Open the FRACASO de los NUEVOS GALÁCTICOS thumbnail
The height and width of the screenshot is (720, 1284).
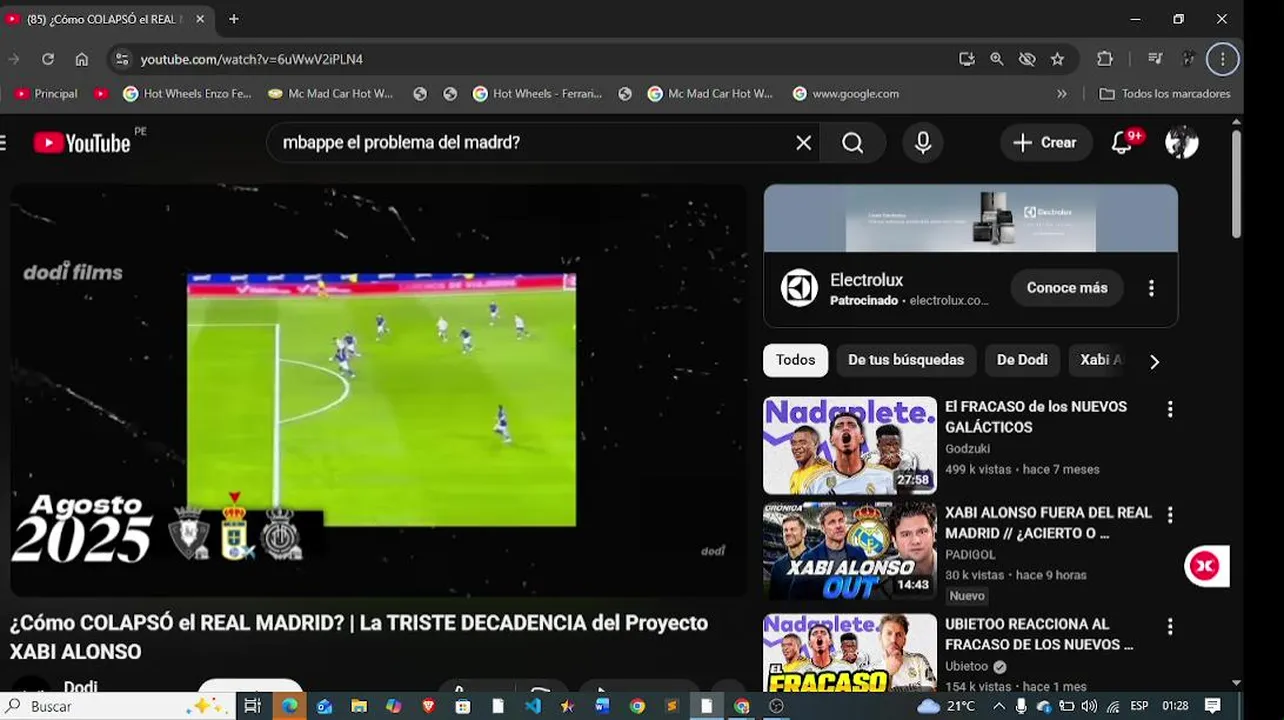click(850, 446)
